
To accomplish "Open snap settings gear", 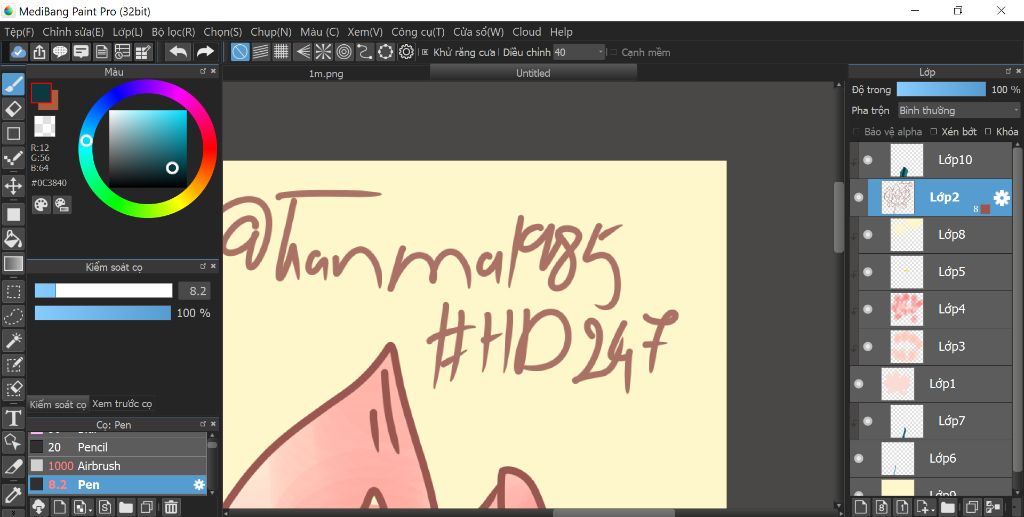I will 407,52.
